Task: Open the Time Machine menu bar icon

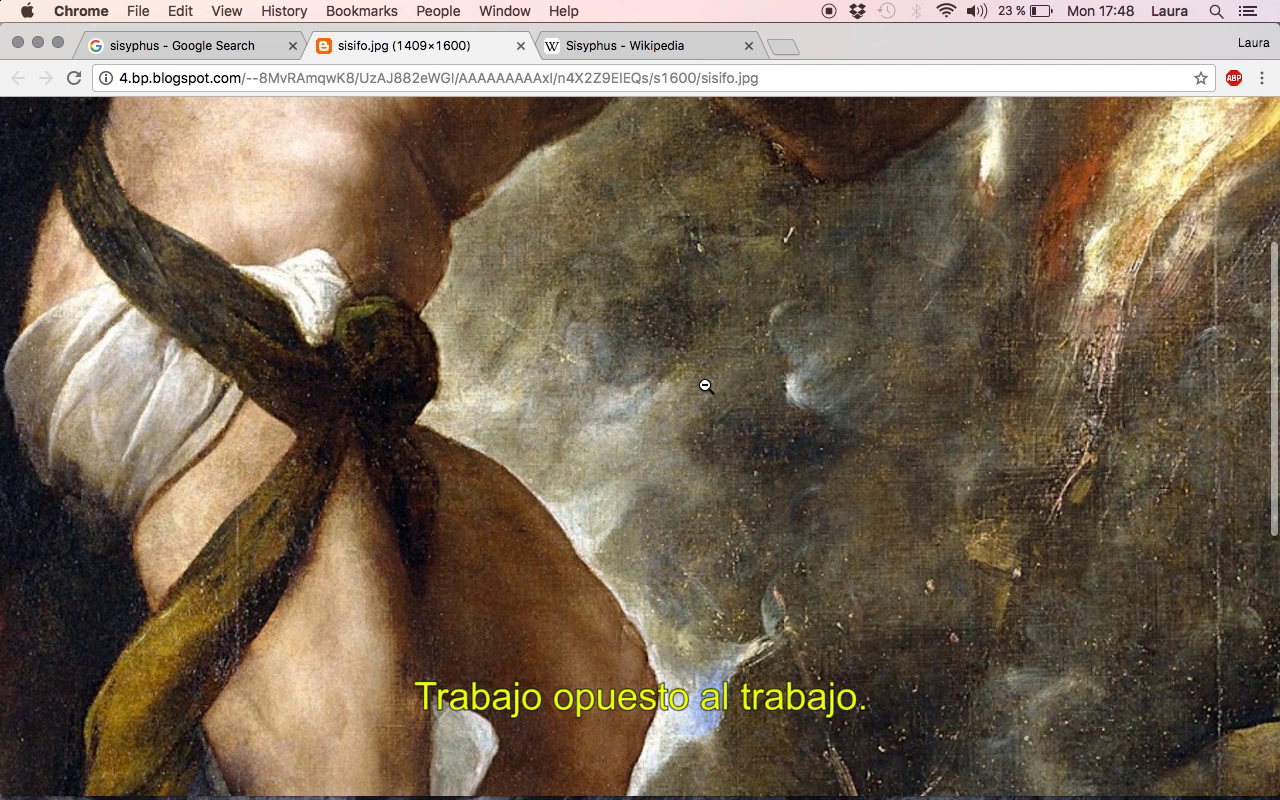Action: tap(887, 11)
